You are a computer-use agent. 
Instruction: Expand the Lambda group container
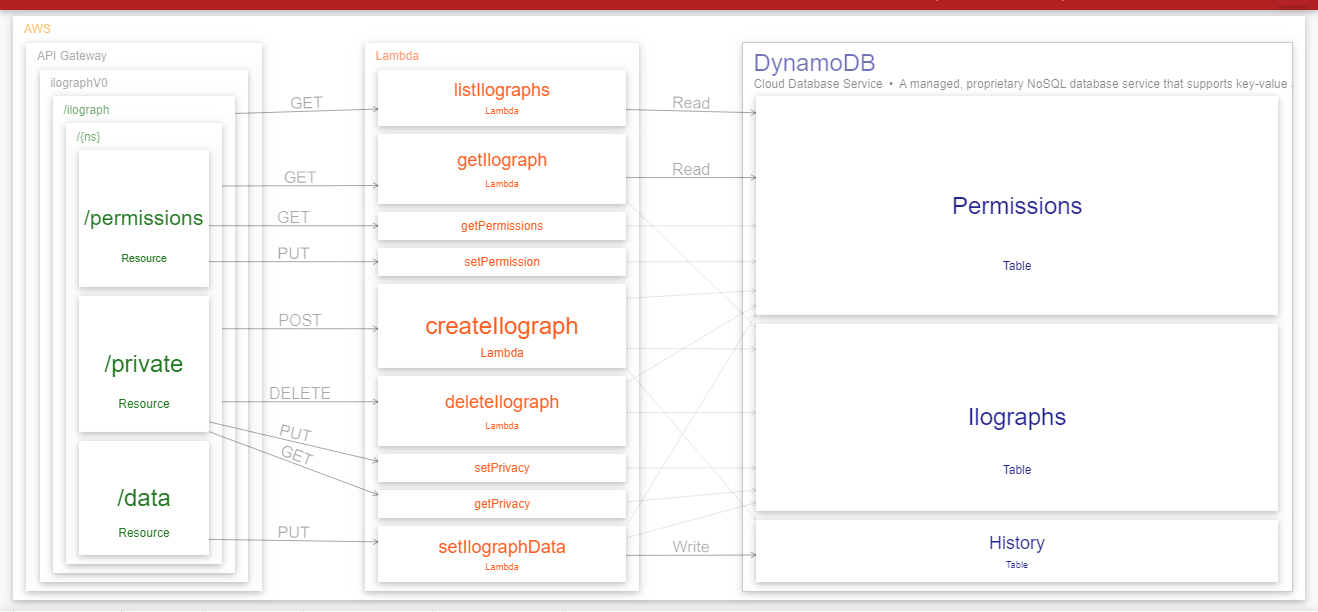(397, 55)
